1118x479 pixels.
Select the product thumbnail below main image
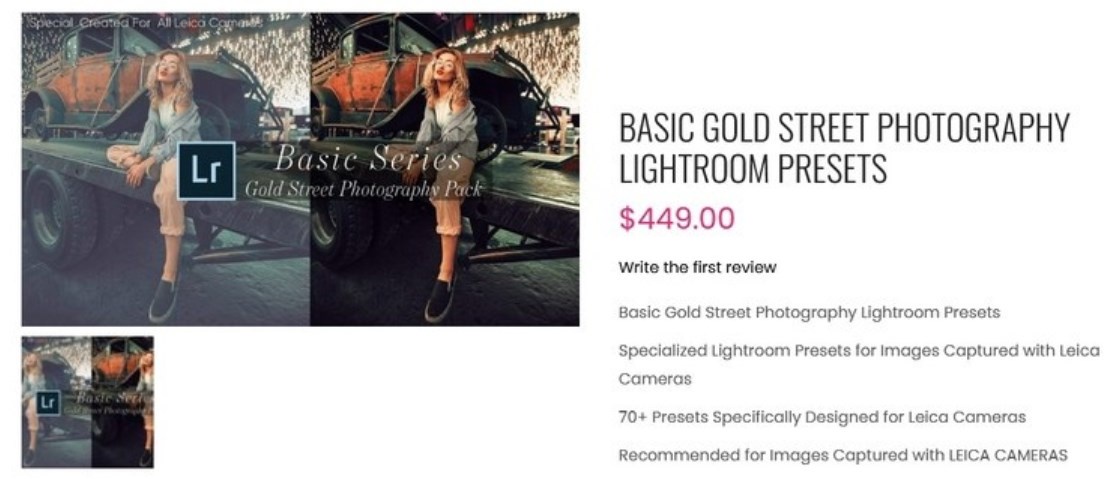point(88,402)
